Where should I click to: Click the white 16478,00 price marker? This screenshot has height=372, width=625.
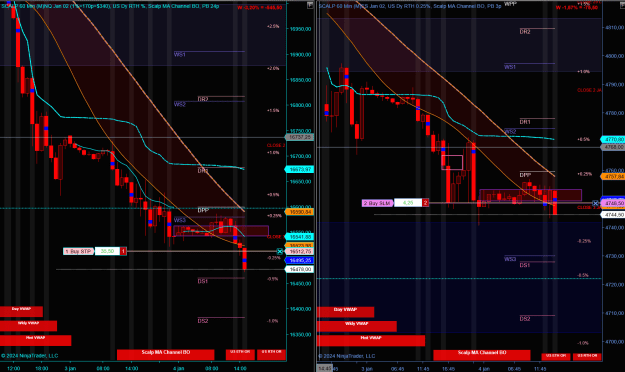300,270
